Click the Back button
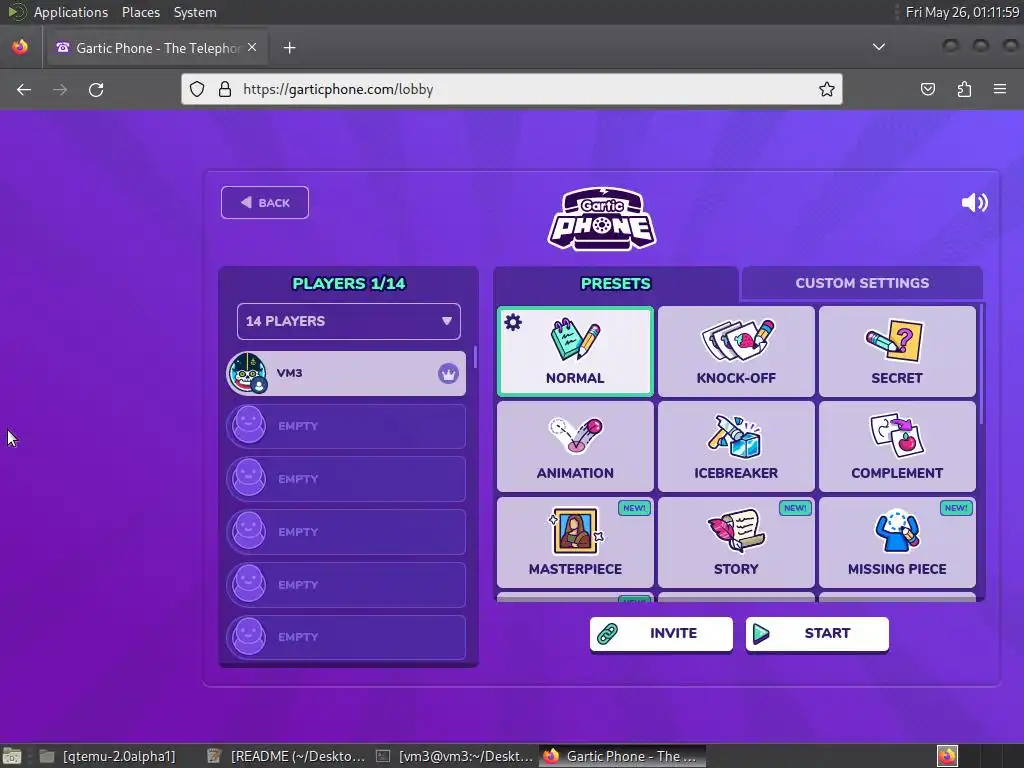This screenshot has width=1024, height=768. (264, 202)
